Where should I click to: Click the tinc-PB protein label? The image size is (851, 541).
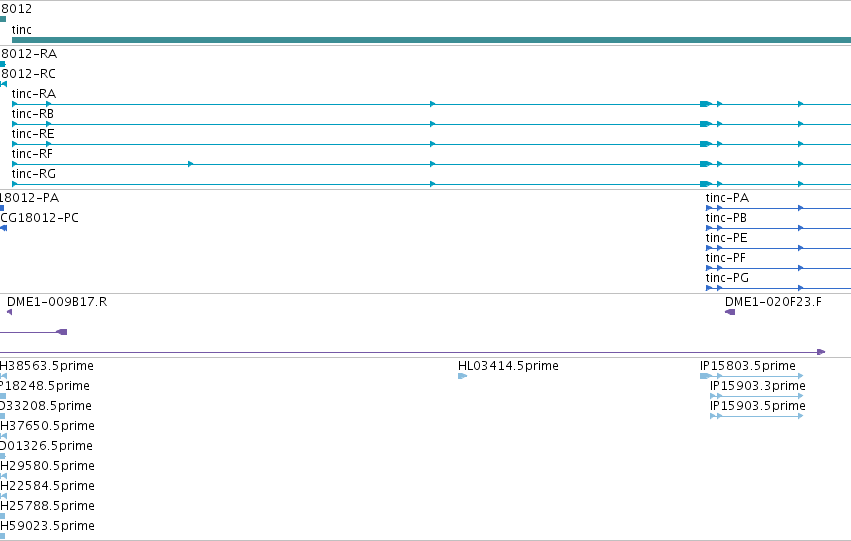pyautogui.click(x=726, y=218)
